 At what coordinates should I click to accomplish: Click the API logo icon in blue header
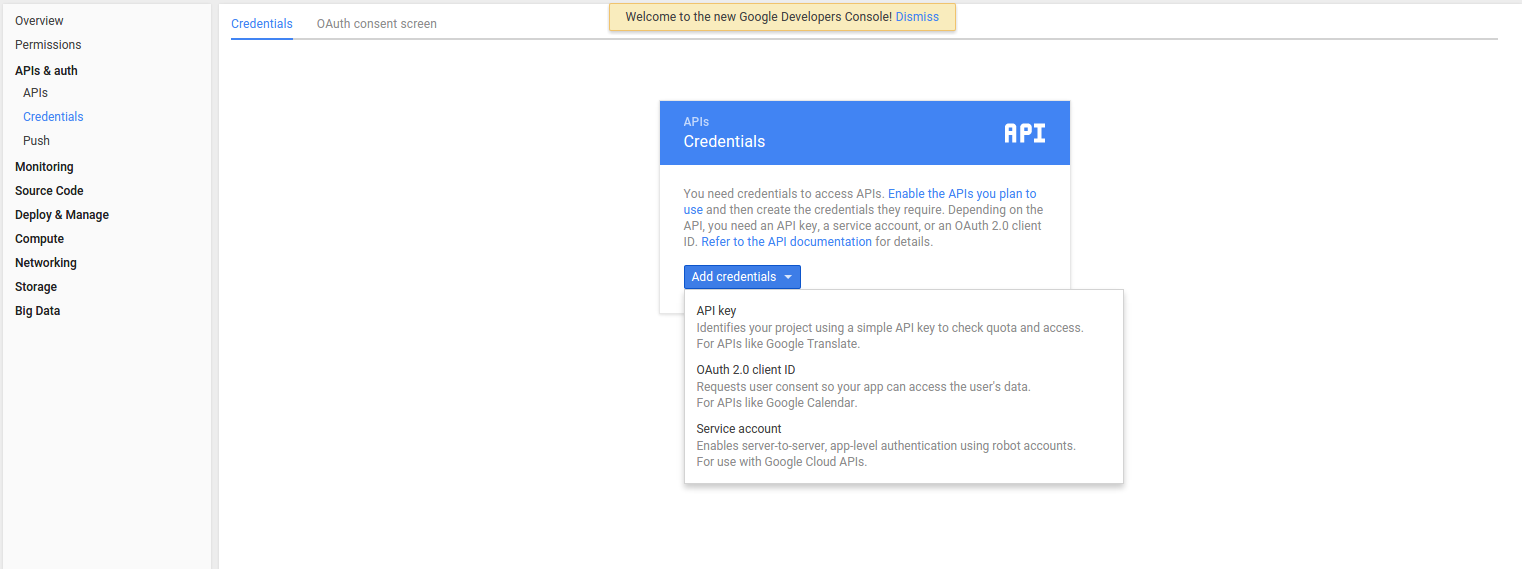point(1025,133)
